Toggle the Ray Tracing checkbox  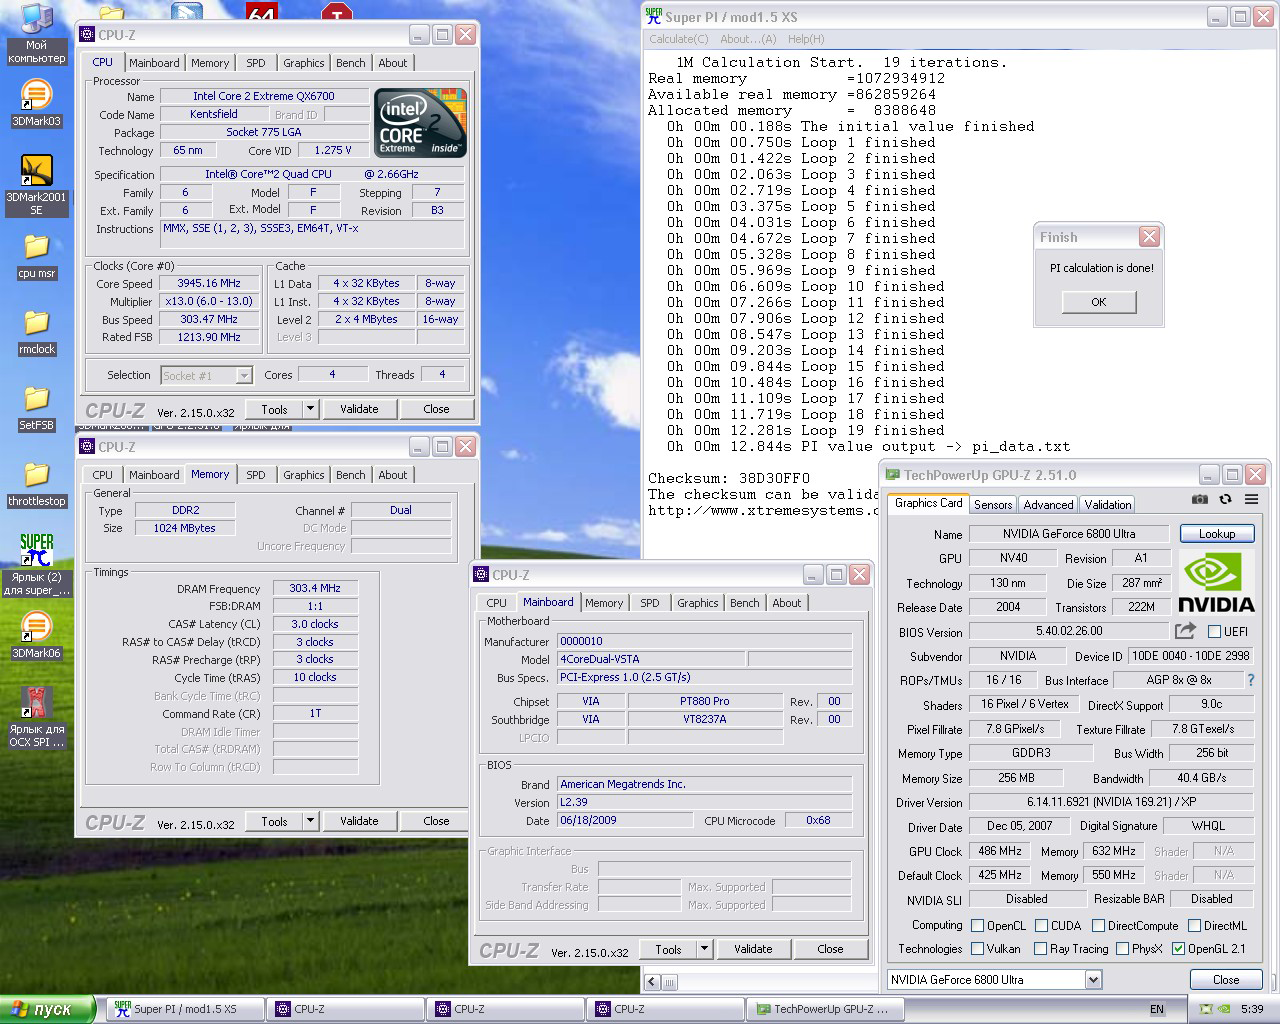click(1040, 948)
